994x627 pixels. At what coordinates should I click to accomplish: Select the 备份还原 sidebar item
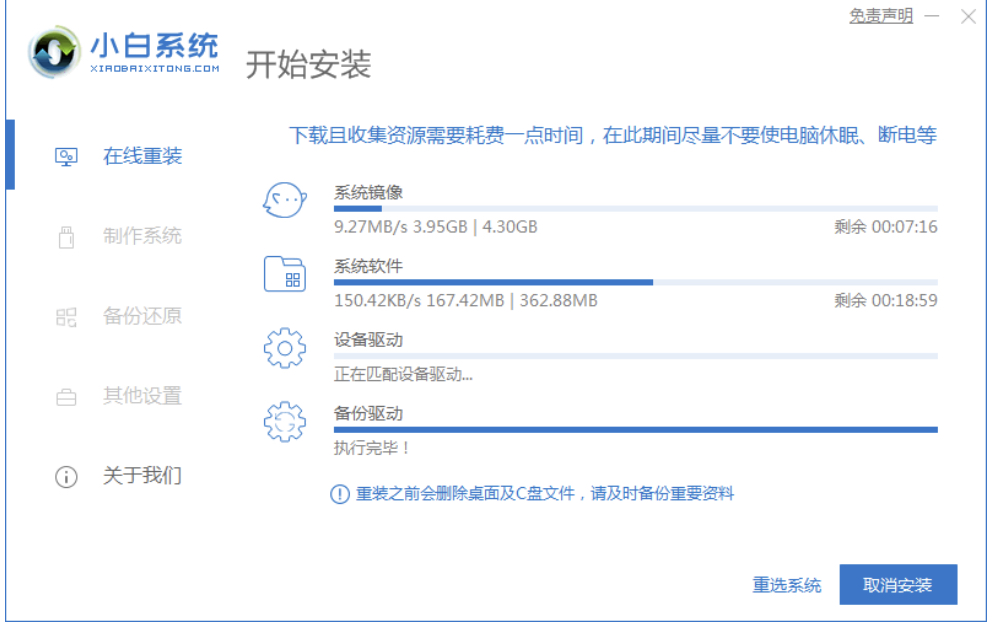coord(142,317)
